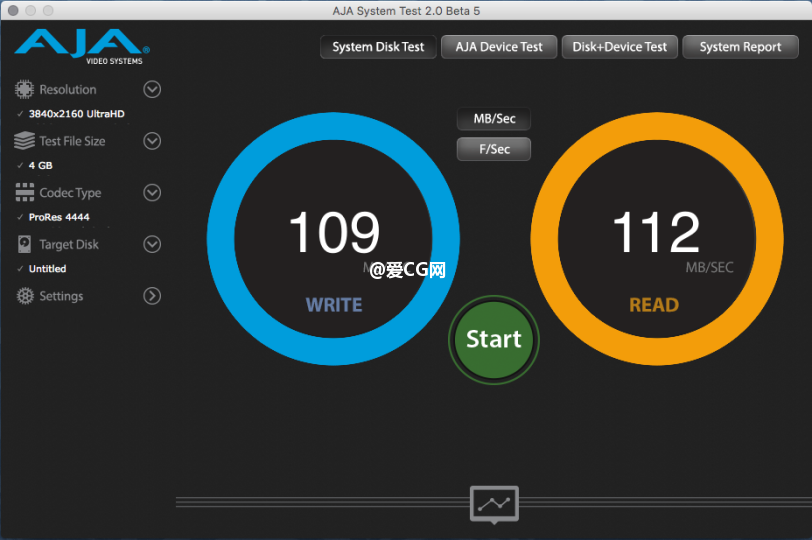The height and width of the screenshot is (540, 812).
Task: Select the 4 GB file size entry
Action: tap(40, 166)
